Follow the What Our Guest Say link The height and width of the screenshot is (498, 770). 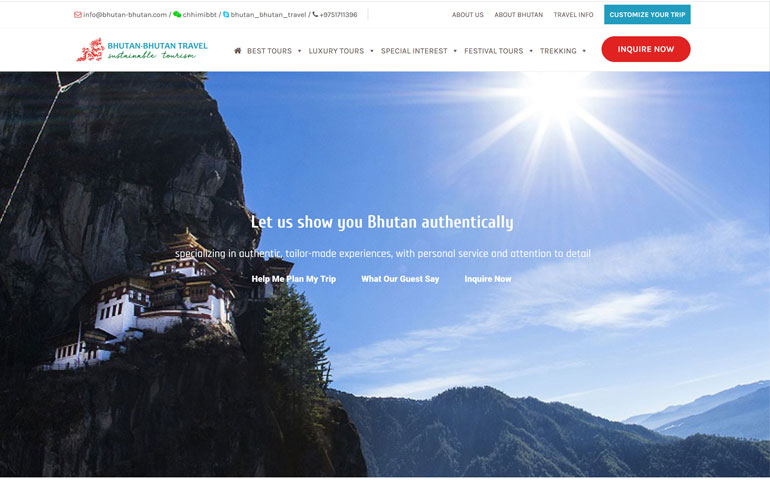(x=400, y=279)
